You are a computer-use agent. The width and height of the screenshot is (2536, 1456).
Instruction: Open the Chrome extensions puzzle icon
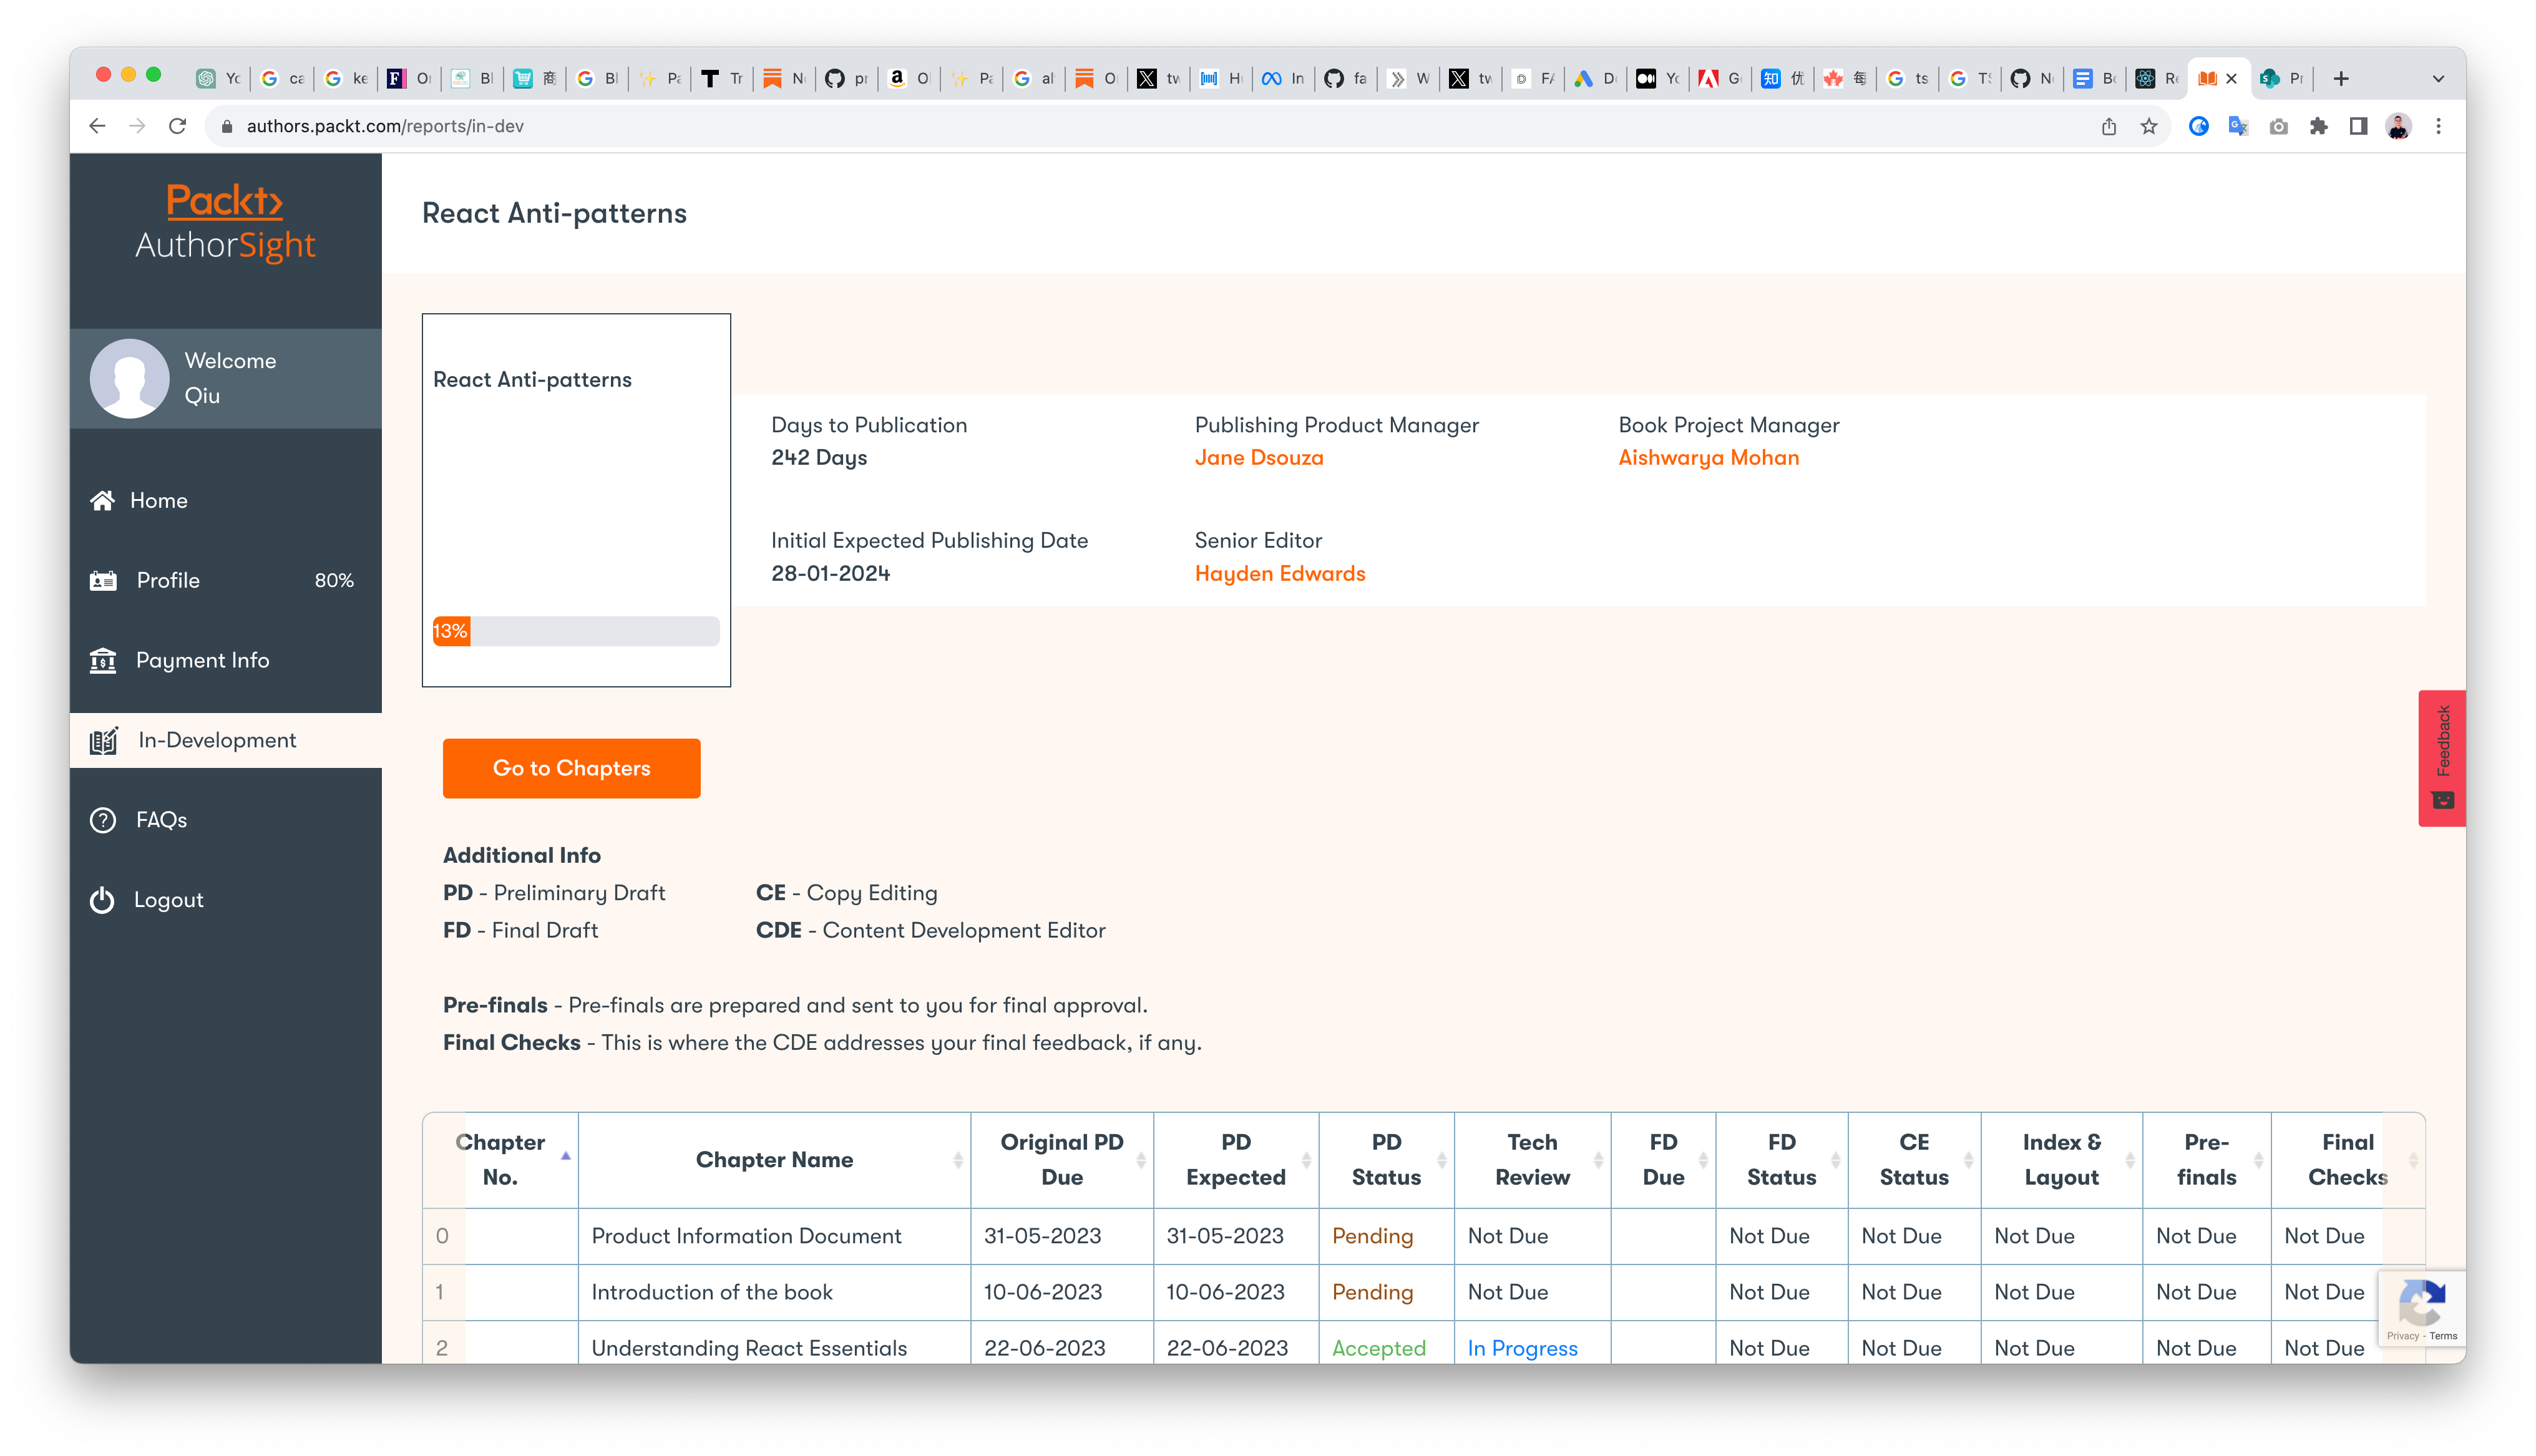point(2318,126)
